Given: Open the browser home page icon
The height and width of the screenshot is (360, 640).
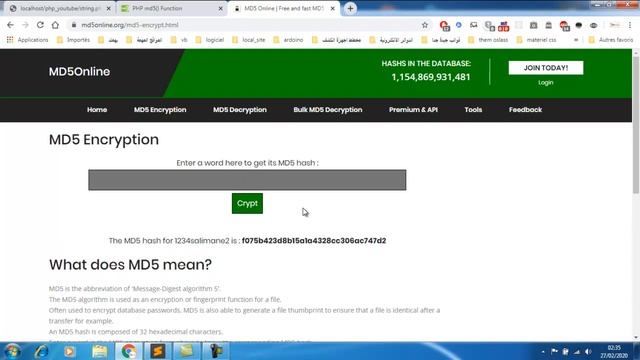Looking at the screenshot, I should 55,25.
